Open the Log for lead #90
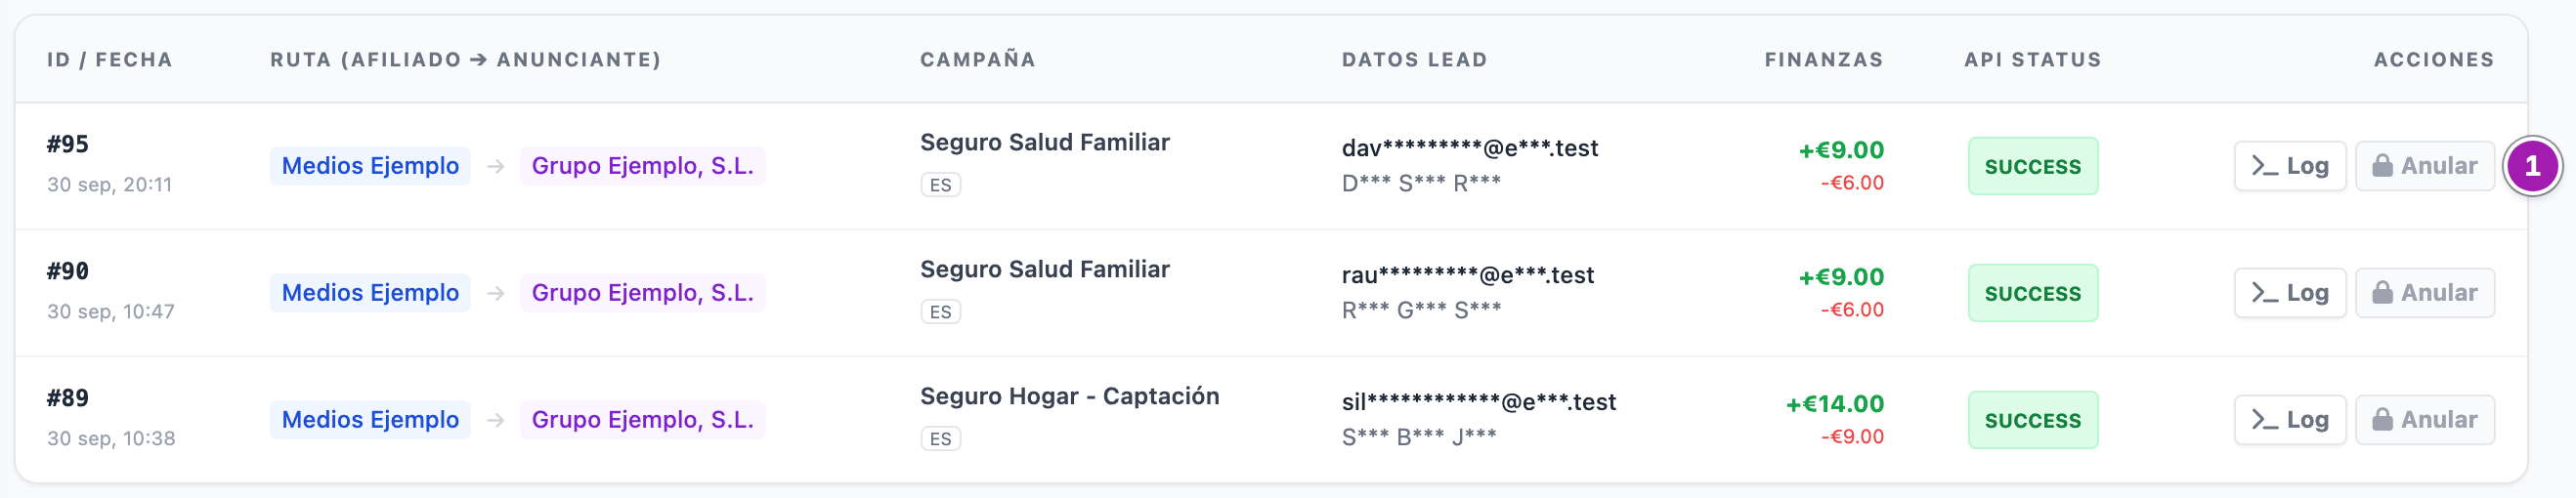 click(x=2289, y=293)
